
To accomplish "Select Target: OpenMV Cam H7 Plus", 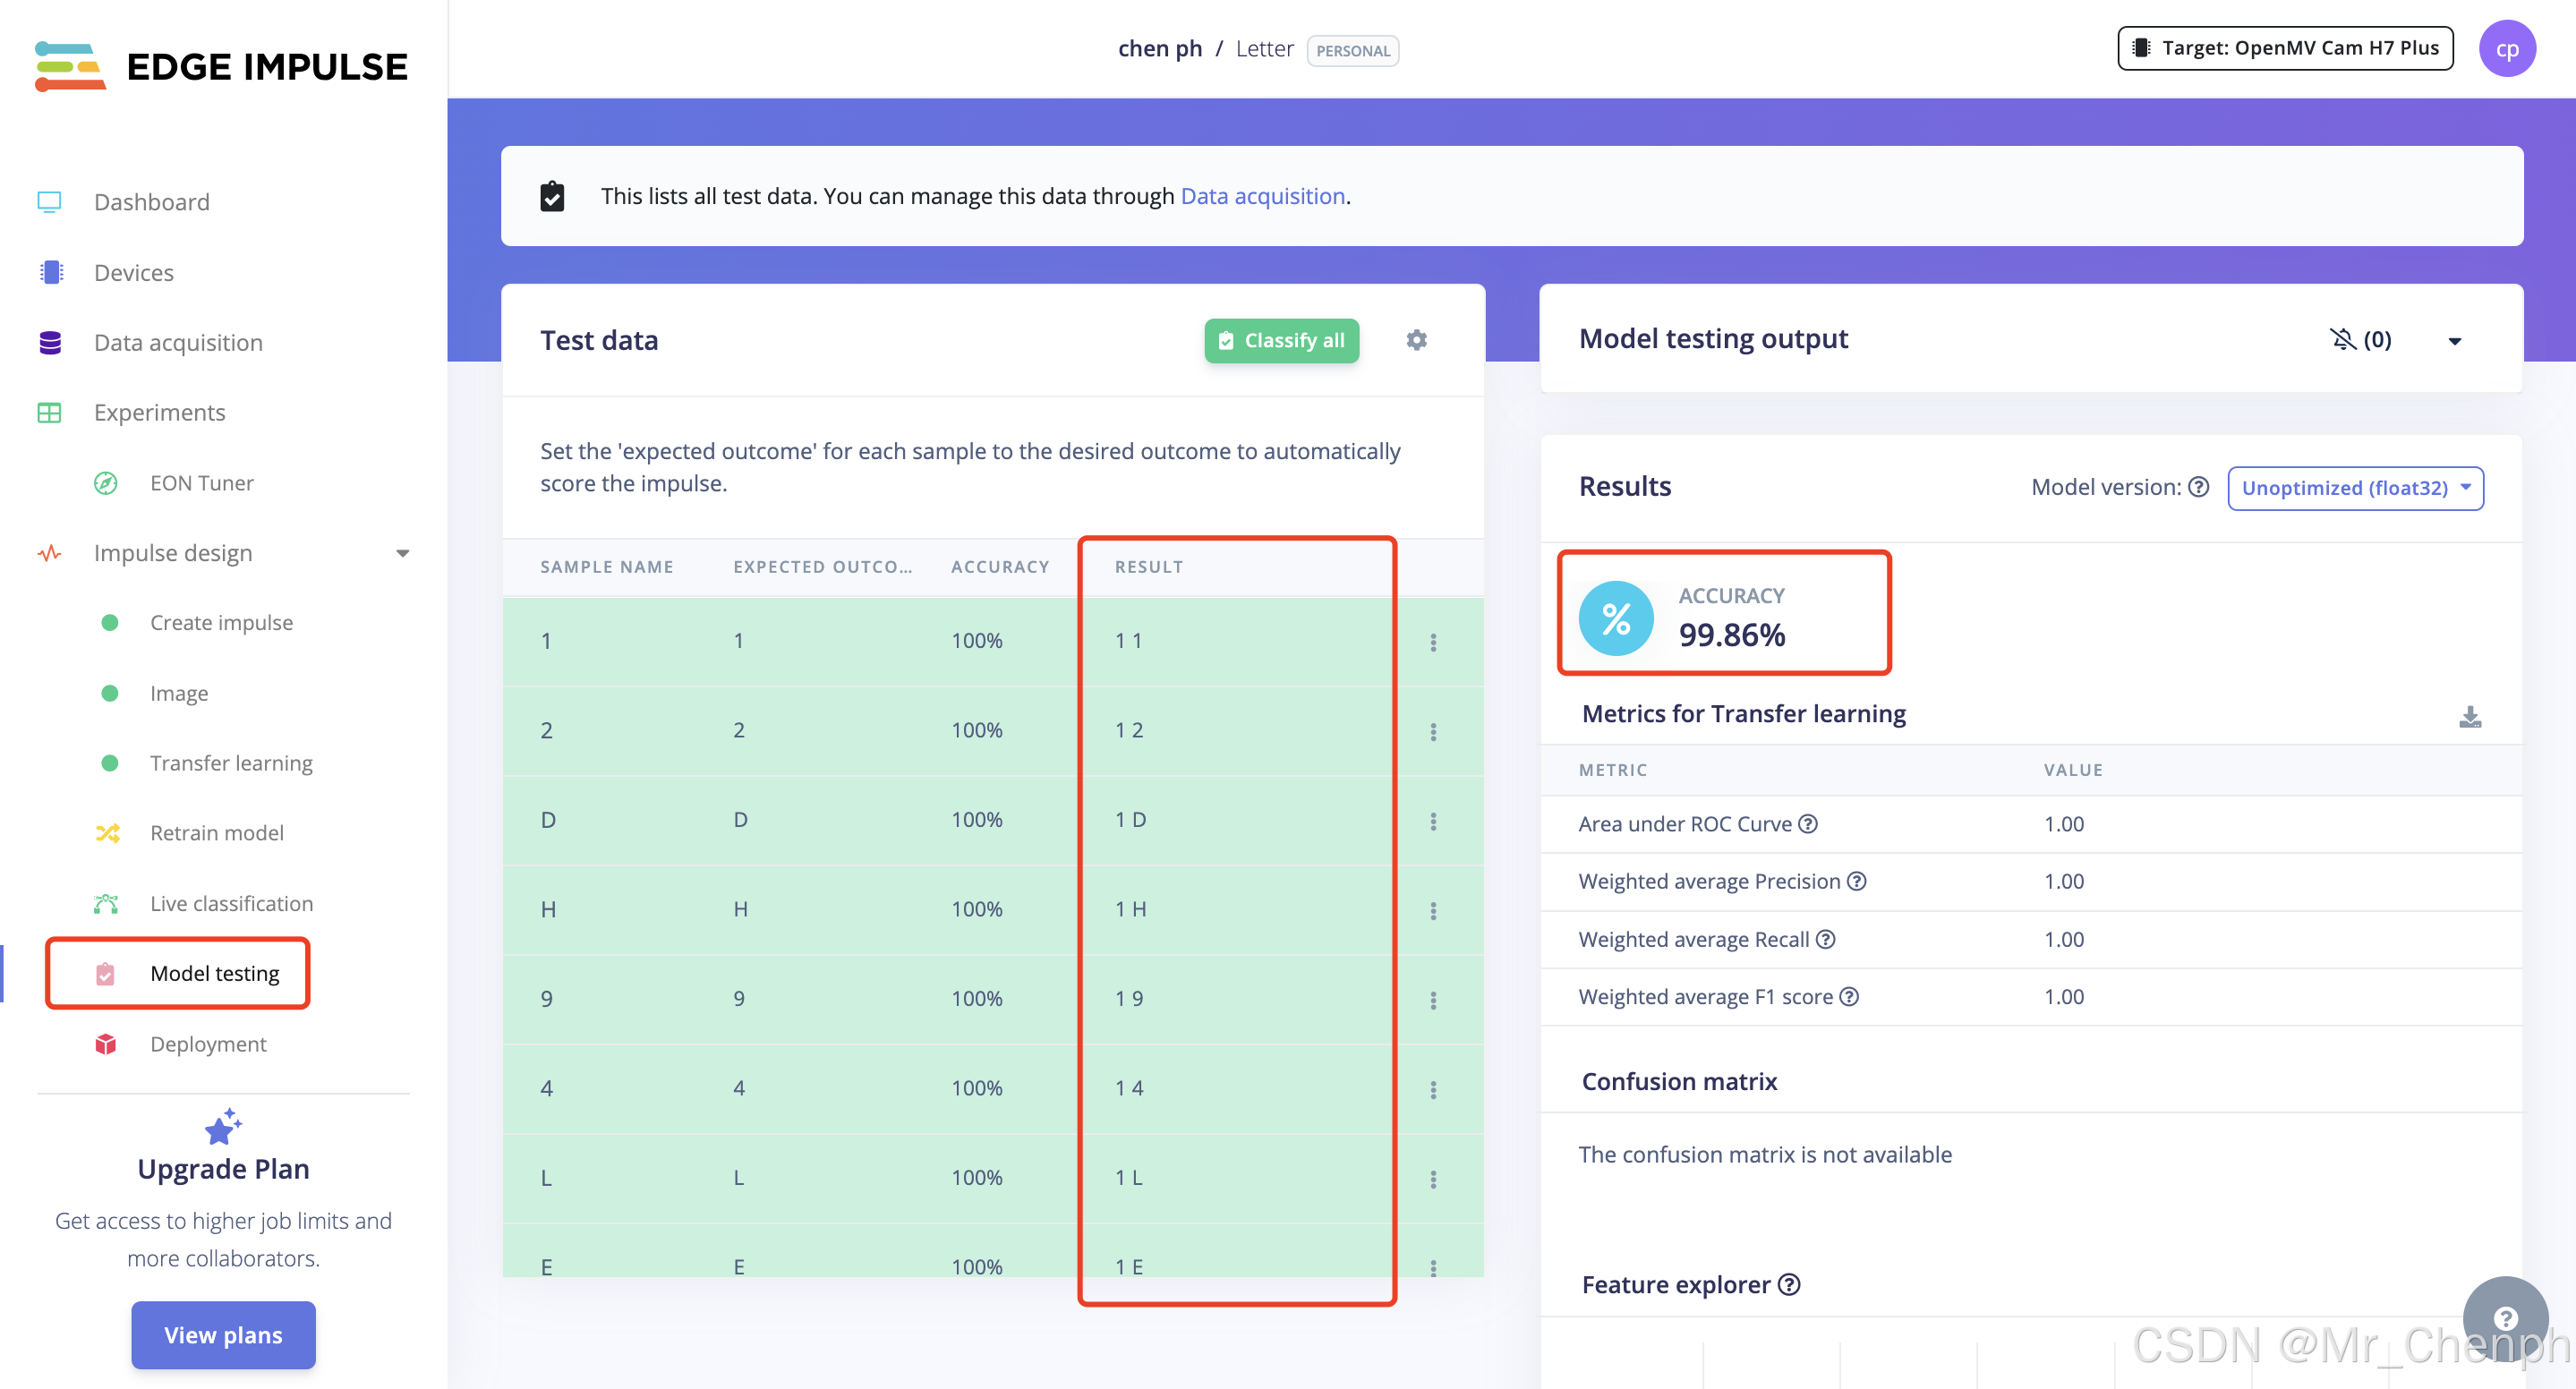I will [2285, 48].
